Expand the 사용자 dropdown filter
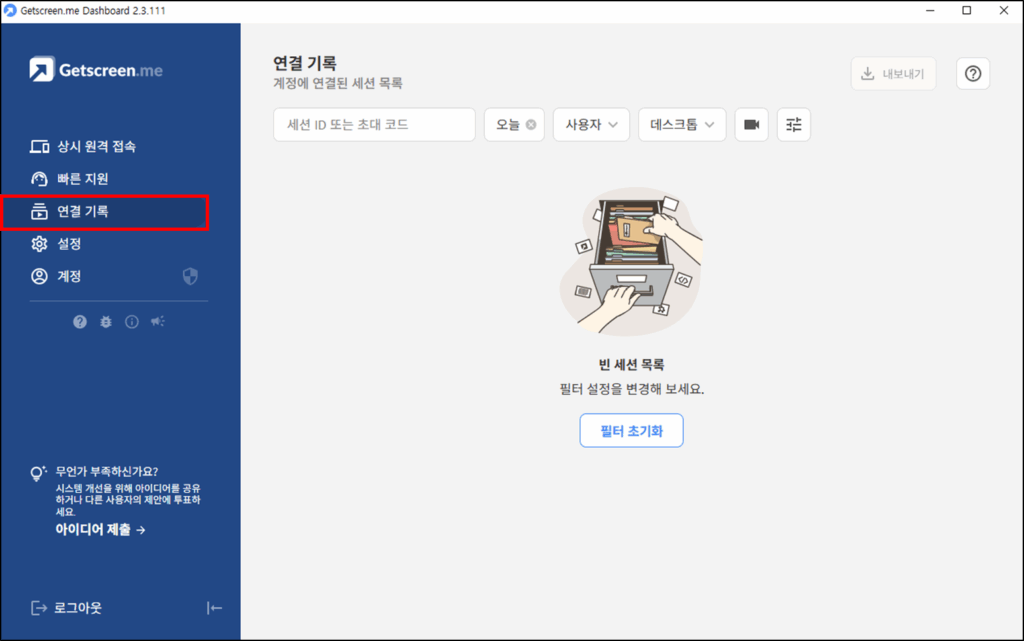This screenshot has height=641, width=1024. point(591,125)
